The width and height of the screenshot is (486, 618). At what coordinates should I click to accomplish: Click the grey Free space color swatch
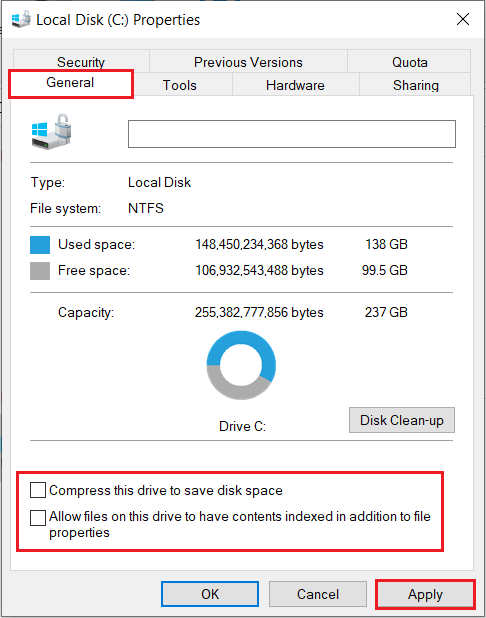point(40,271)
